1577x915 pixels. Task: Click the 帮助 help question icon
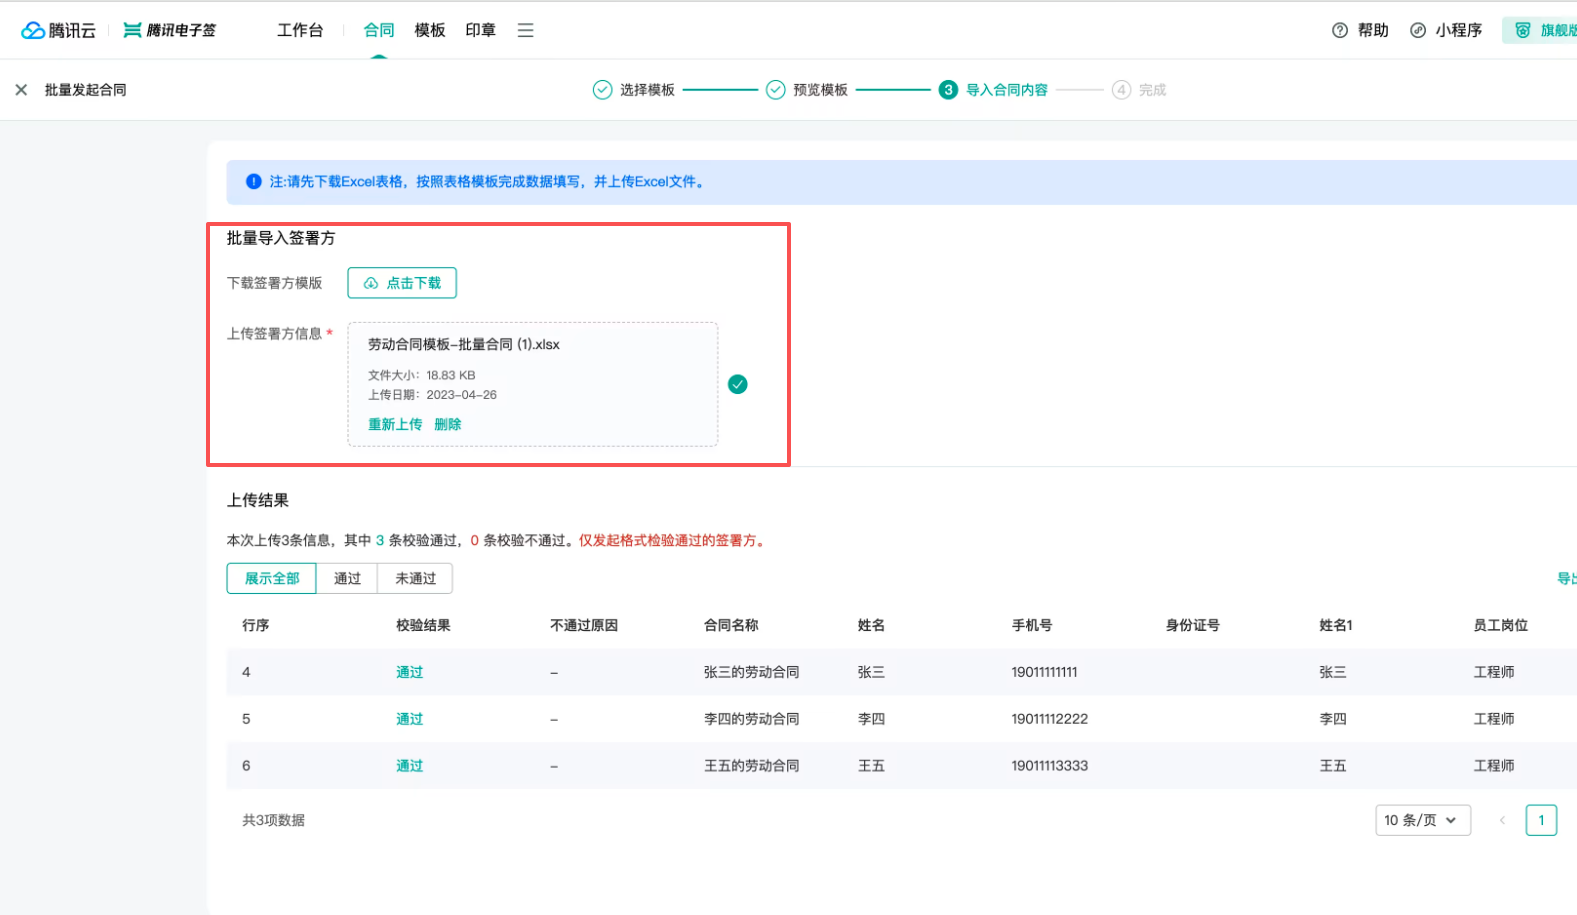pos(1340,30)
